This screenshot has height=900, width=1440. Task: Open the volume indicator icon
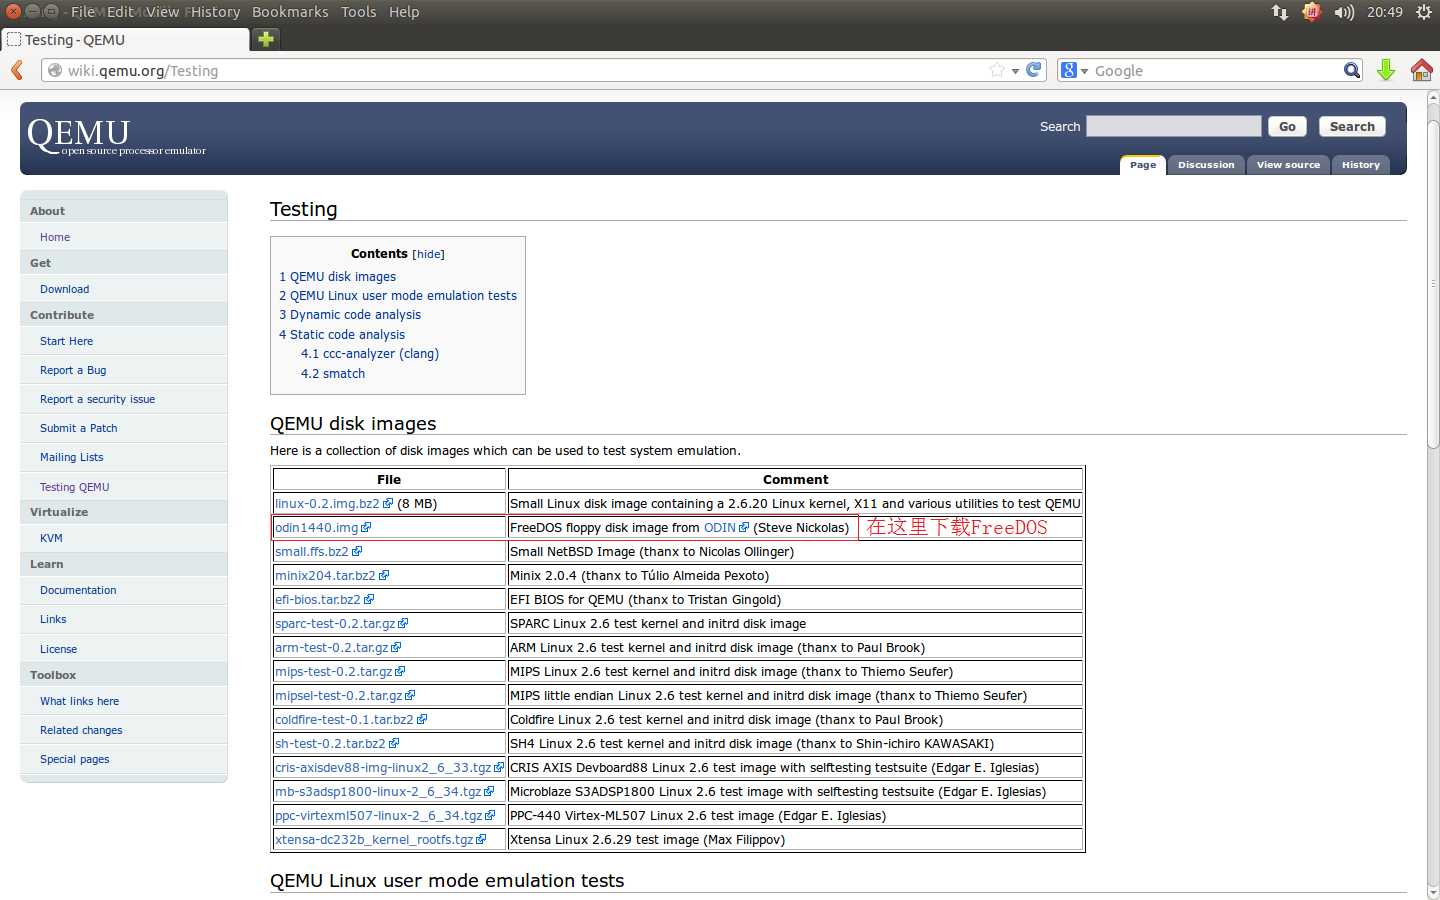point(1344,12)
